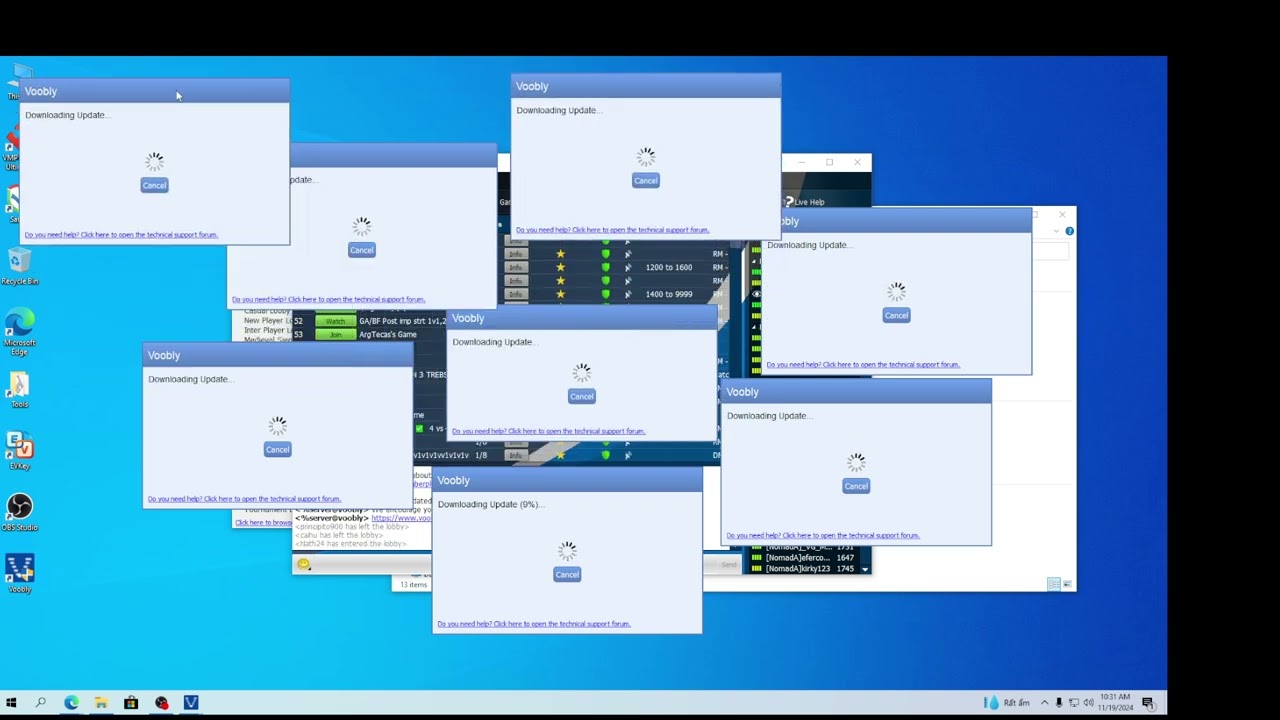Image resolution: width=1280 pixels, height=720 pixels.
Task: Click the microphone tray icon
Action: click(x=1059, y=703)
